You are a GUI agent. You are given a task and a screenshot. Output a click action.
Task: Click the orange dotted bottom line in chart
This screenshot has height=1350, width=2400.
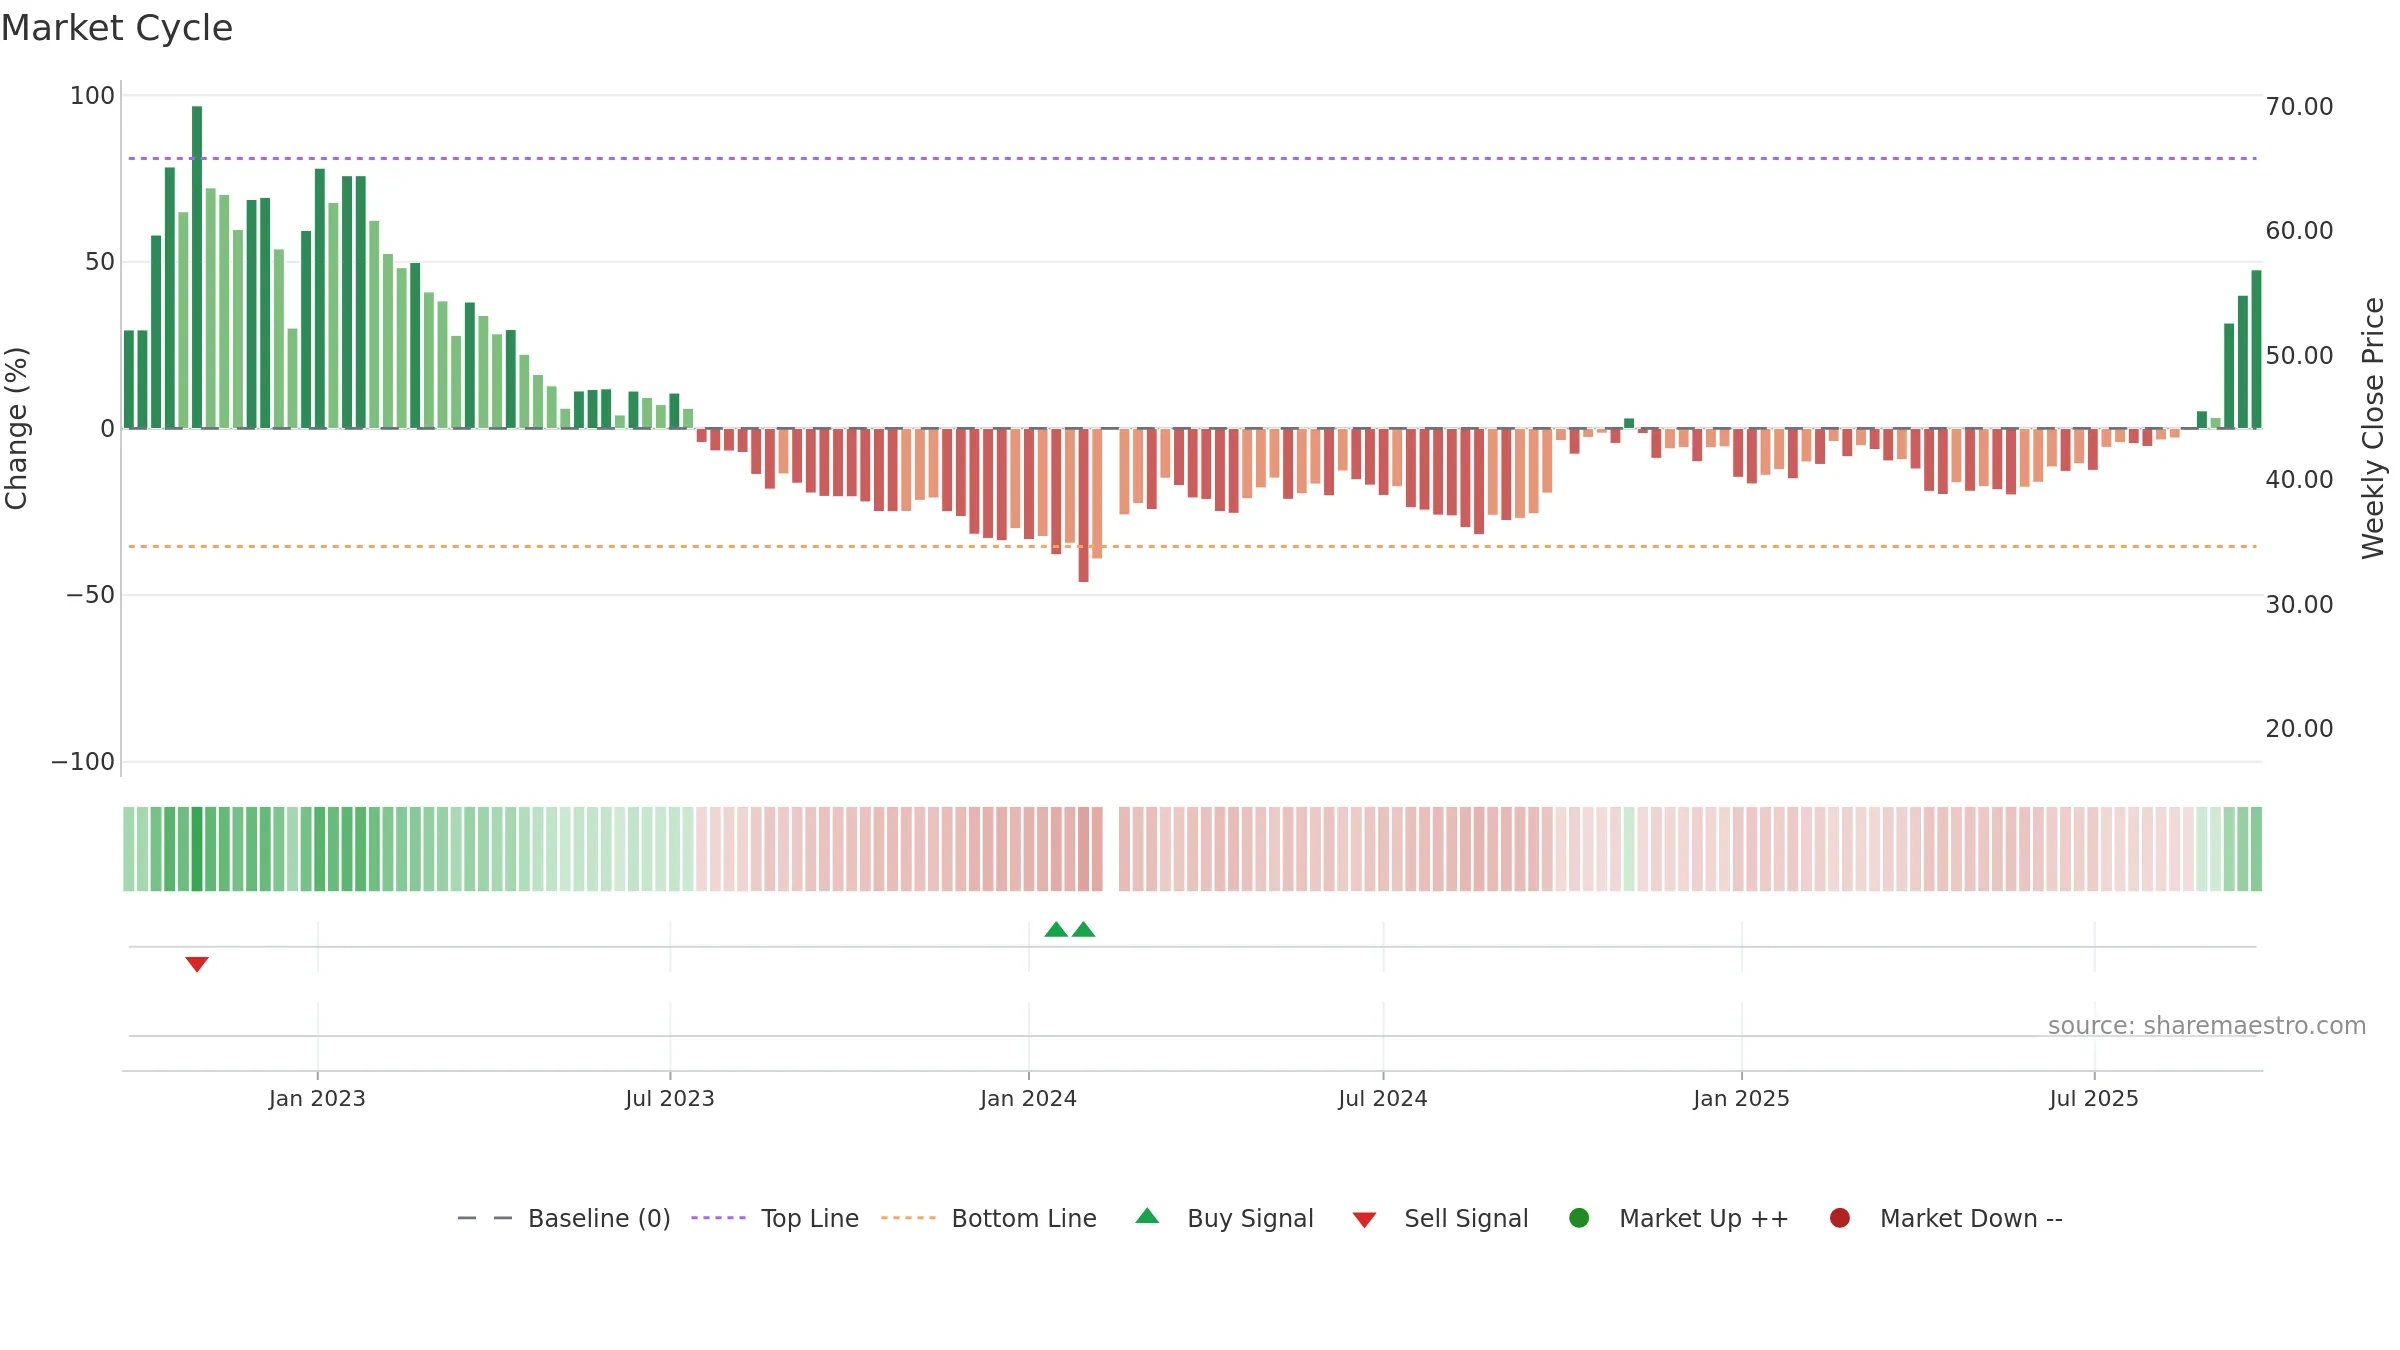[1192, 546]
